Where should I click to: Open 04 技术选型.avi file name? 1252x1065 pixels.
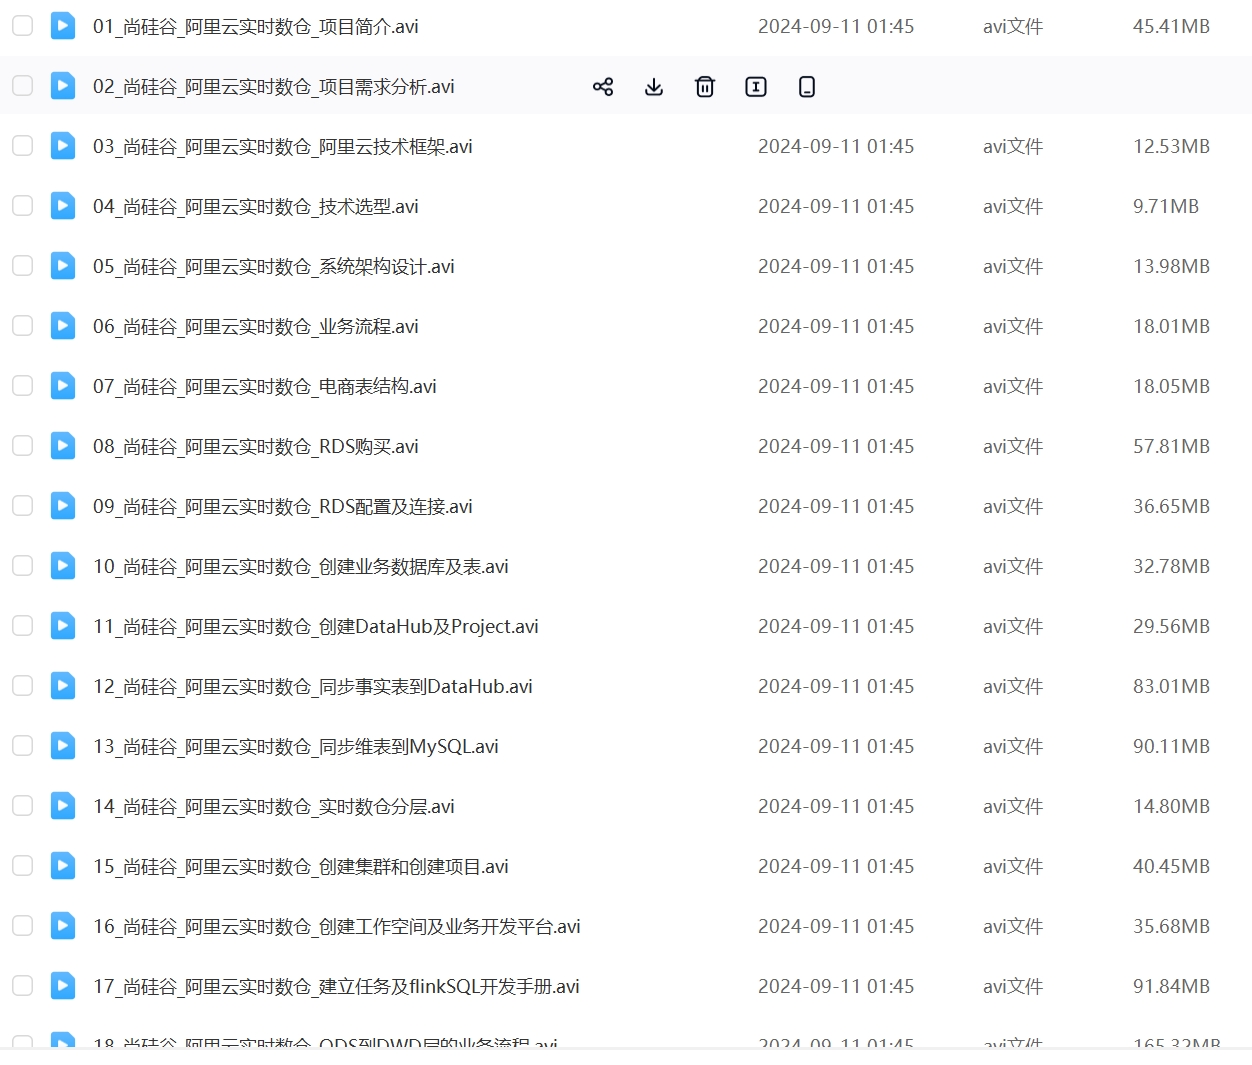pos(255,207)
